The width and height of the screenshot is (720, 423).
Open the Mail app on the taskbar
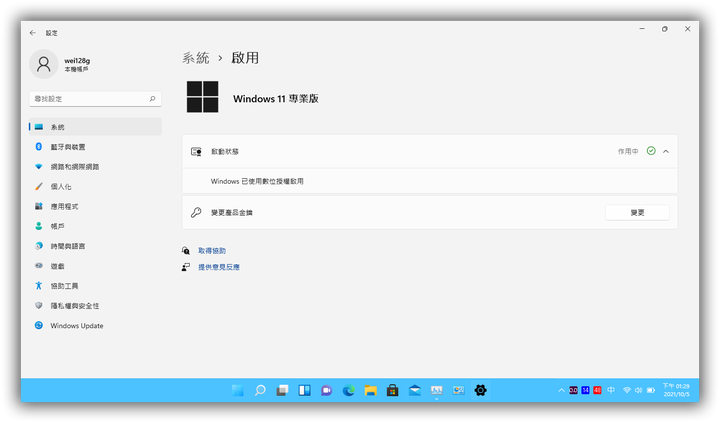point(414,390)
